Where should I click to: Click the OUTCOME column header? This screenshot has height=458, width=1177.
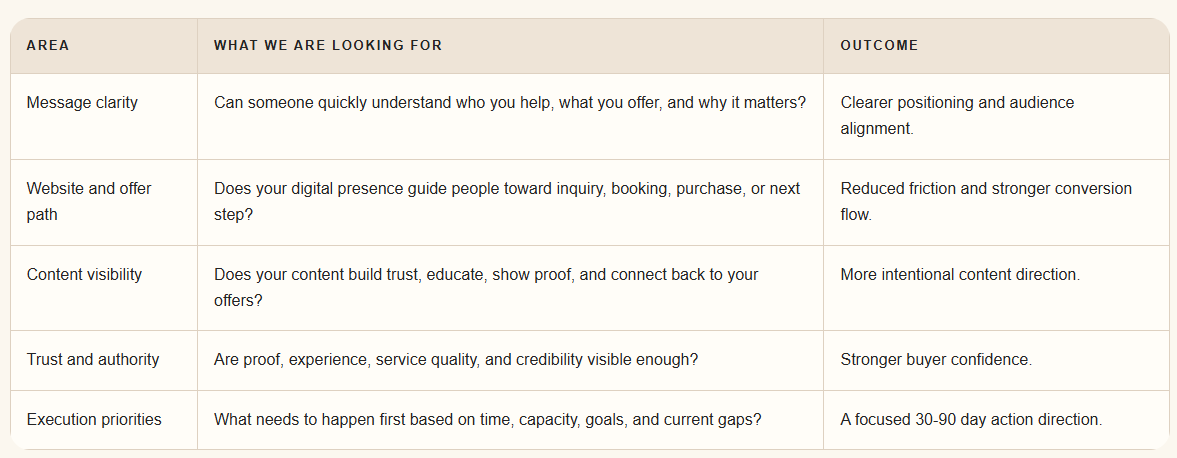(879, 46)
